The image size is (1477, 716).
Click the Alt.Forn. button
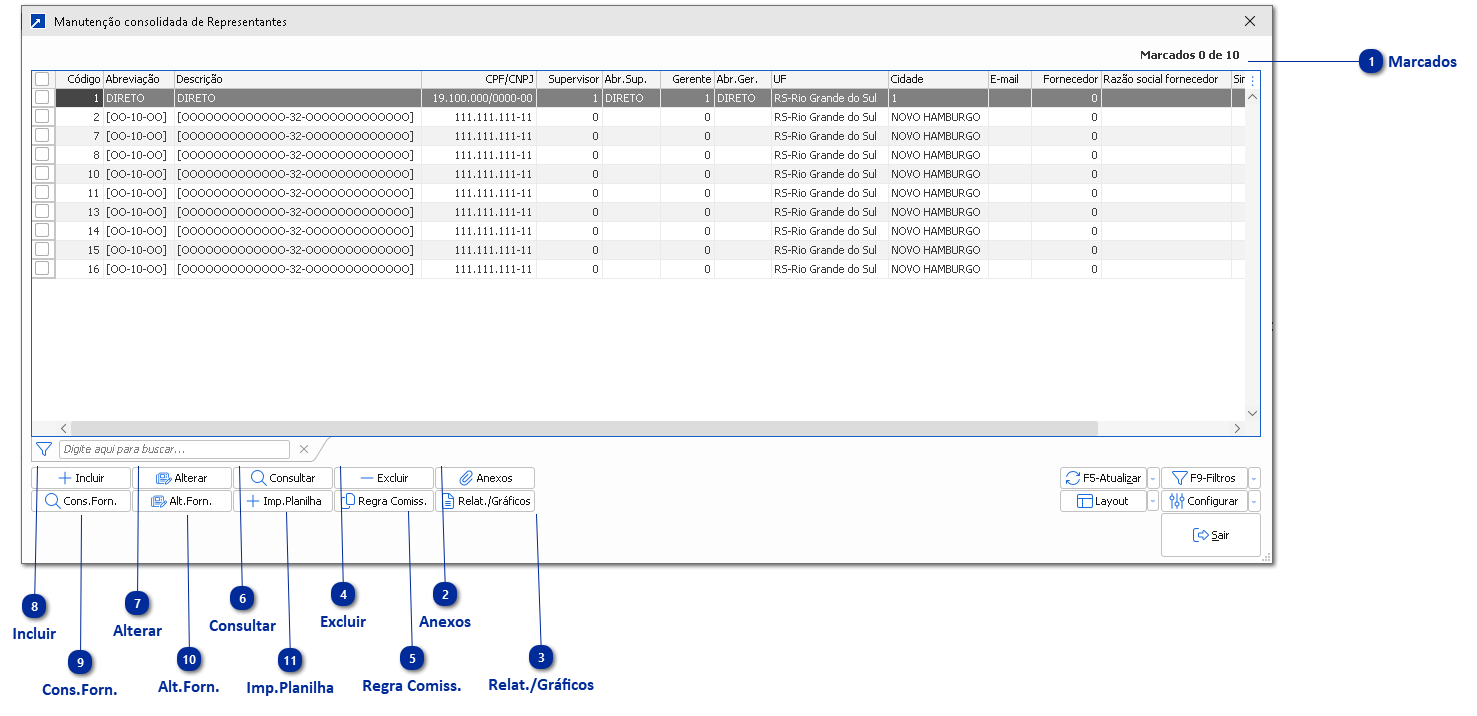pyautogui.click(x=183, y=501)
